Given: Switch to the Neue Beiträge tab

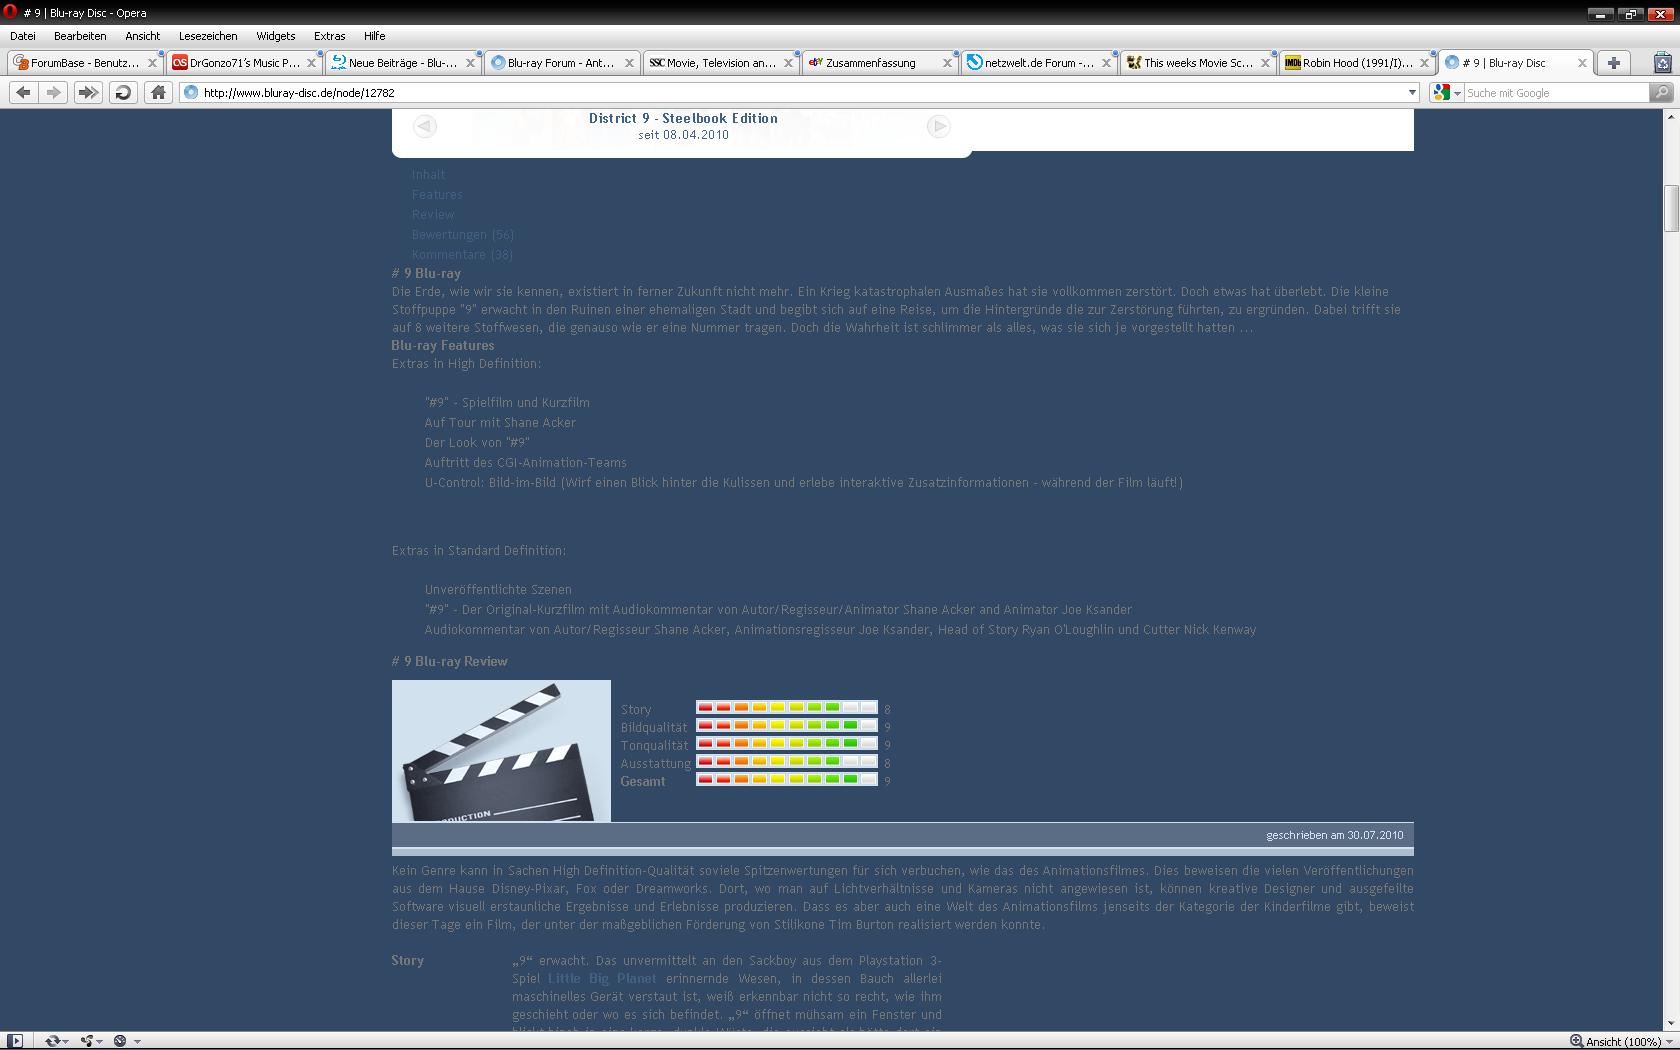Looking at the screenshot, I should tap(403, 62).
